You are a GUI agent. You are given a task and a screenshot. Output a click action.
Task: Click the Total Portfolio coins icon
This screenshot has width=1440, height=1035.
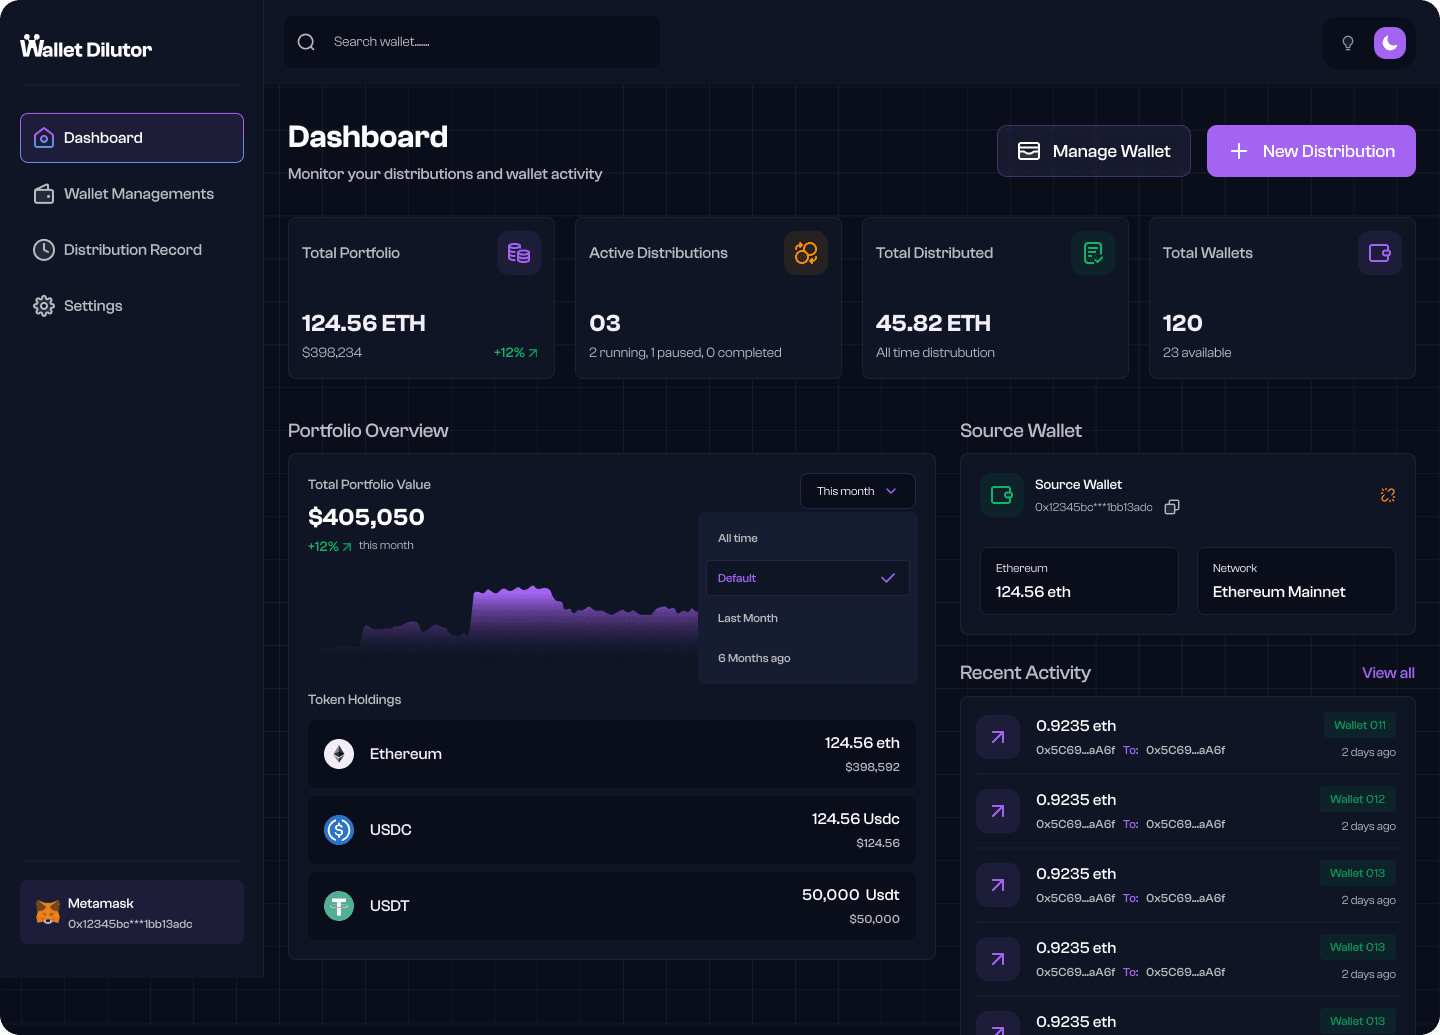[x=519, y=253]
